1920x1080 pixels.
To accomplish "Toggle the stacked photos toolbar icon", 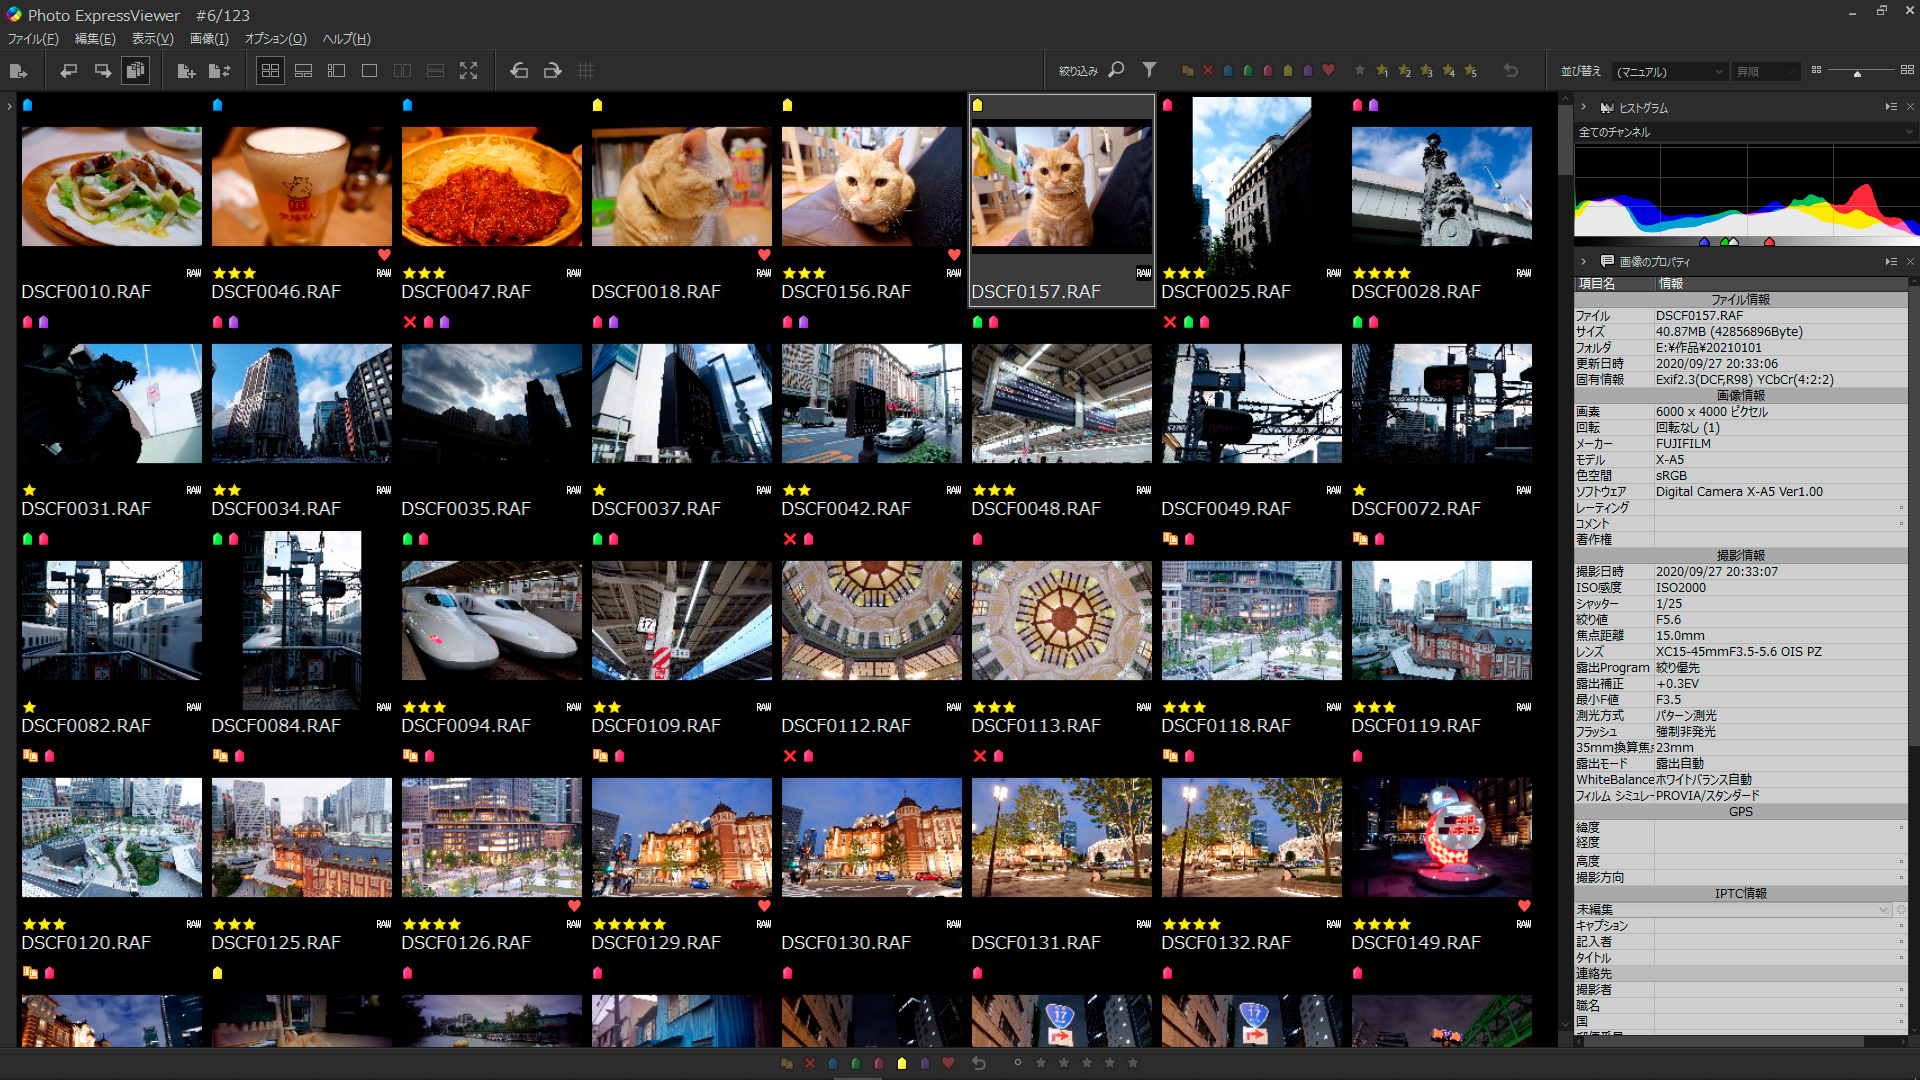I will click(135, 71).
